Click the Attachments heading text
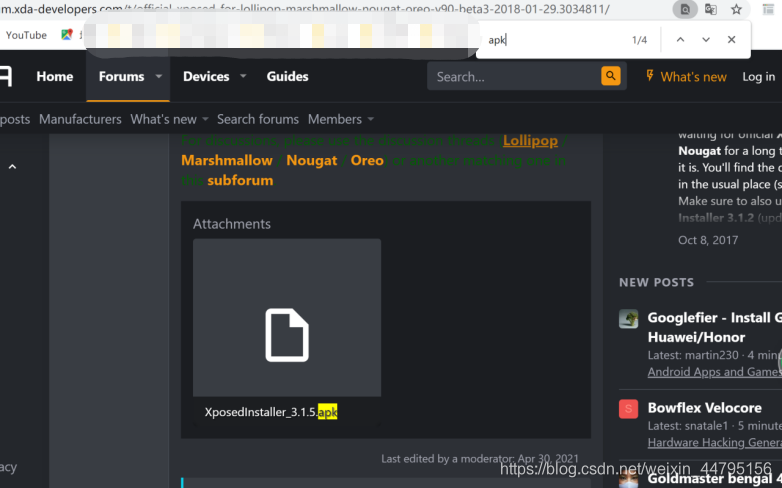 [x=232, y=224]
